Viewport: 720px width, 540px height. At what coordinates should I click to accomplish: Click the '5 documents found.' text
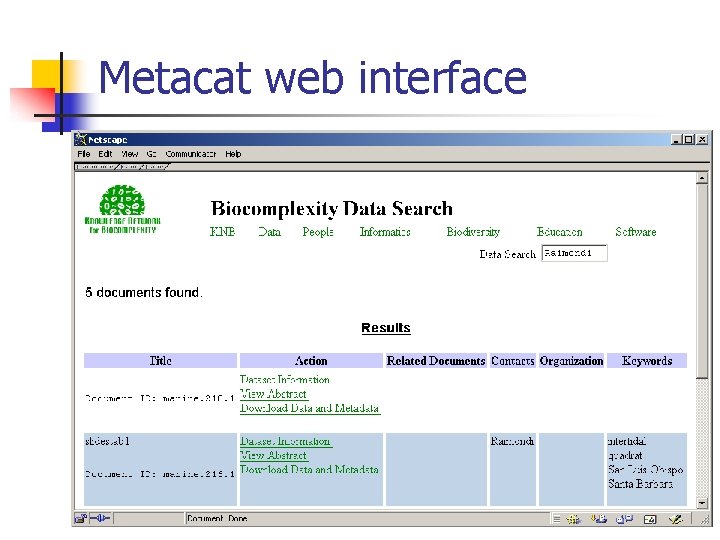(144, 292)
